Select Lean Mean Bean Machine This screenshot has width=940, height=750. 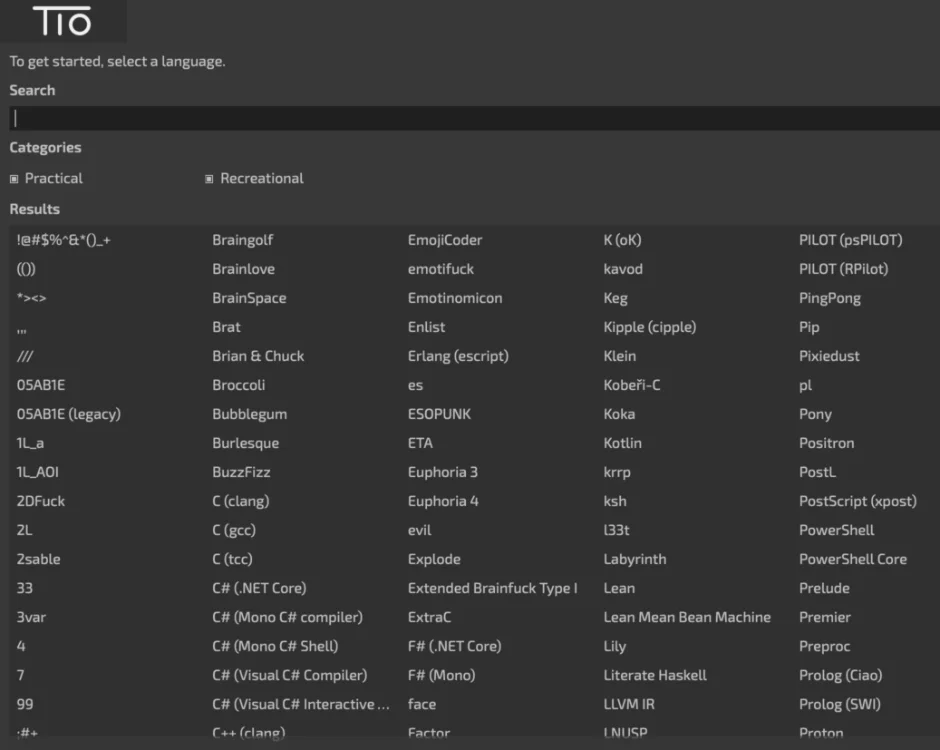(687, 617)
